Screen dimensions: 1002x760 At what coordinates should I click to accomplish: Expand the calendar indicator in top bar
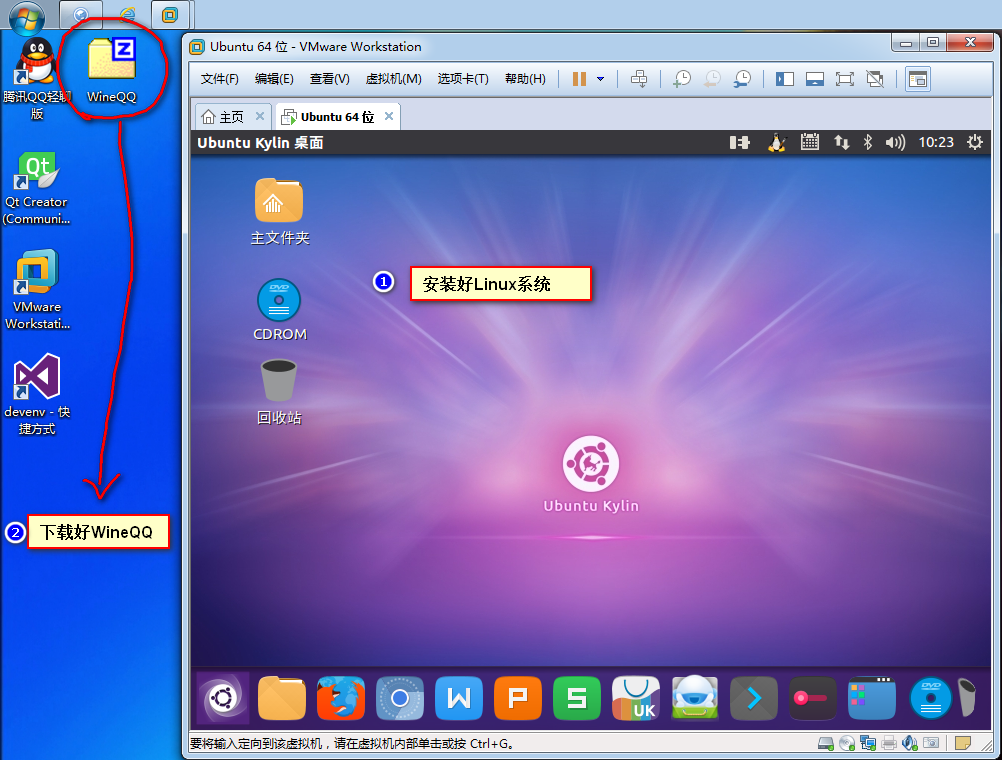[808, 143]
